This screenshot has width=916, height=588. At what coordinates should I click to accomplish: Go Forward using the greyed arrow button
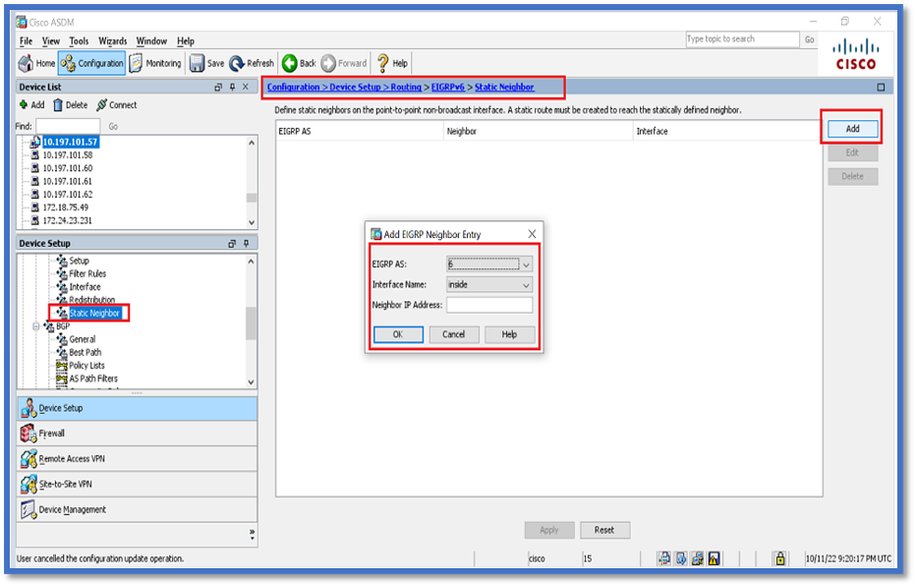[x=344, y=63]
